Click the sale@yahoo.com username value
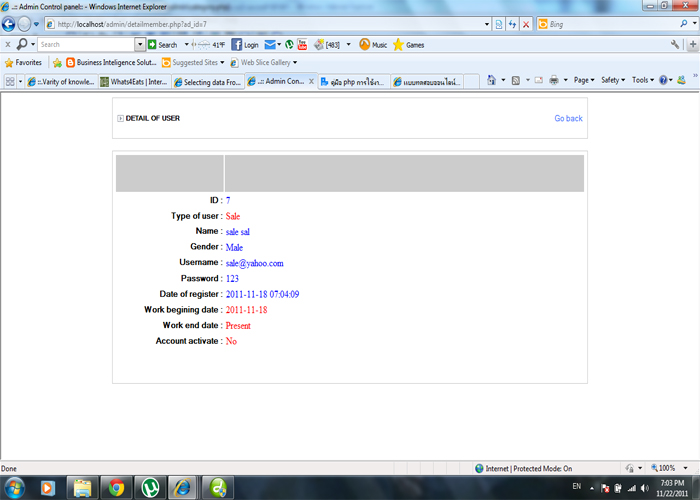700x500 pixels. pyautogui.click(x=254, y=263)
